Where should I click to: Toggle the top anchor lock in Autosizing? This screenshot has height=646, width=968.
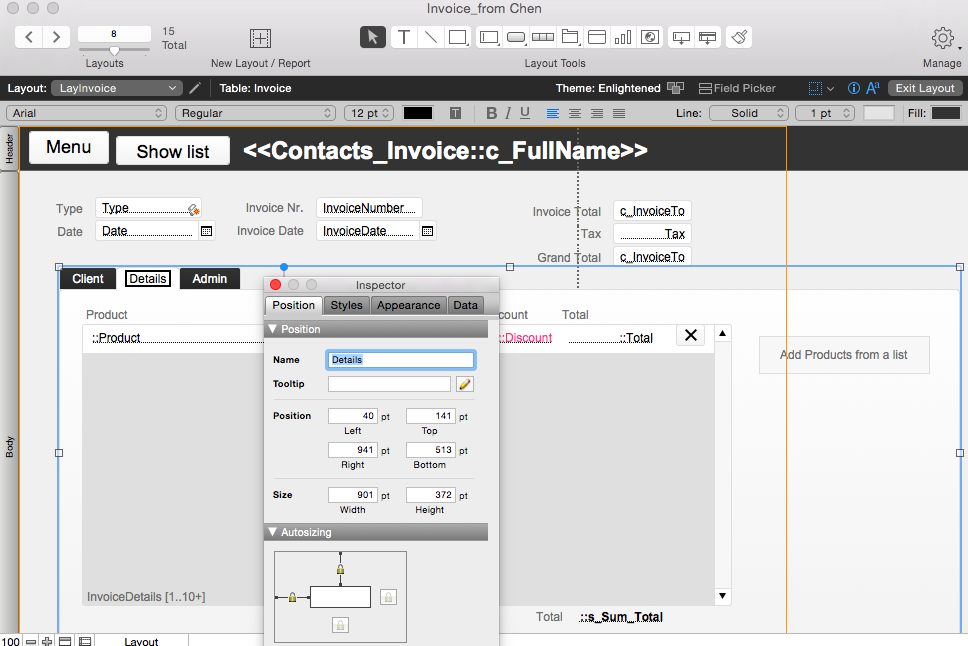pos(340,569)
